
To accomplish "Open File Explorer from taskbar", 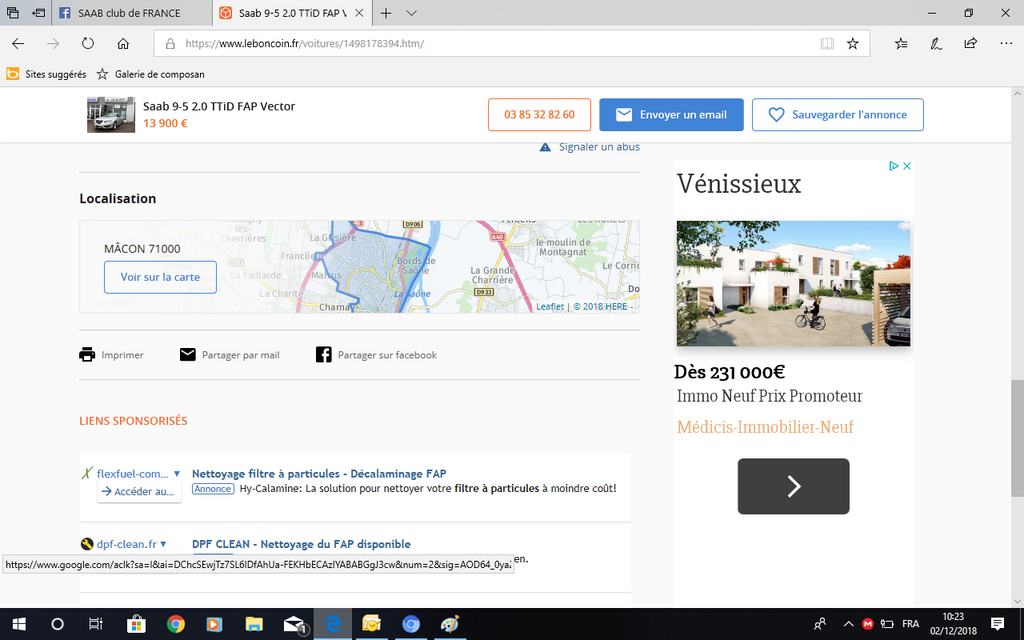I will [x=253, y=624].
